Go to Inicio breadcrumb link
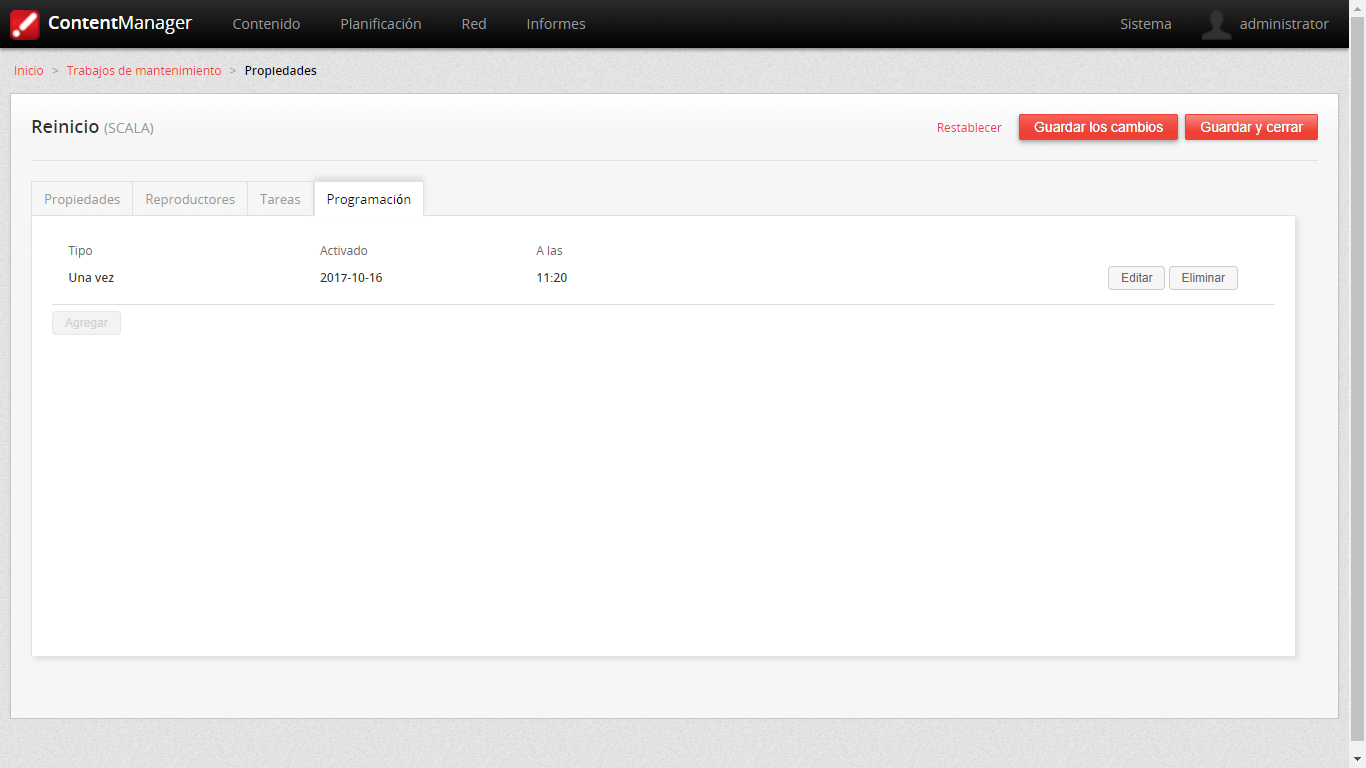The width and height of the screenshot is (1366, 768). tap(29, 71)
